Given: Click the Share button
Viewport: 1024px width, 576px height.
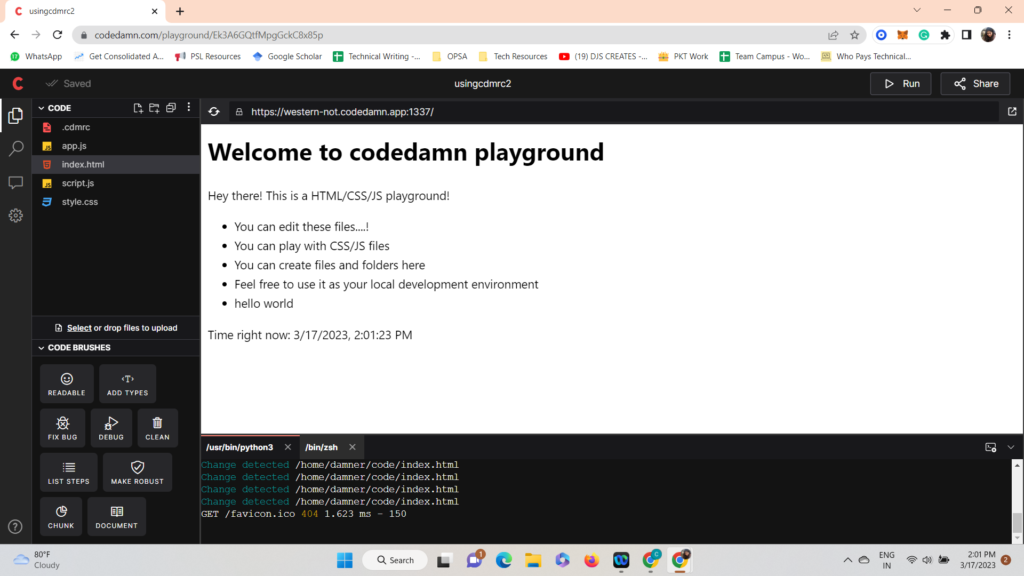Looking at the screenshot, I should pos(976,84).
